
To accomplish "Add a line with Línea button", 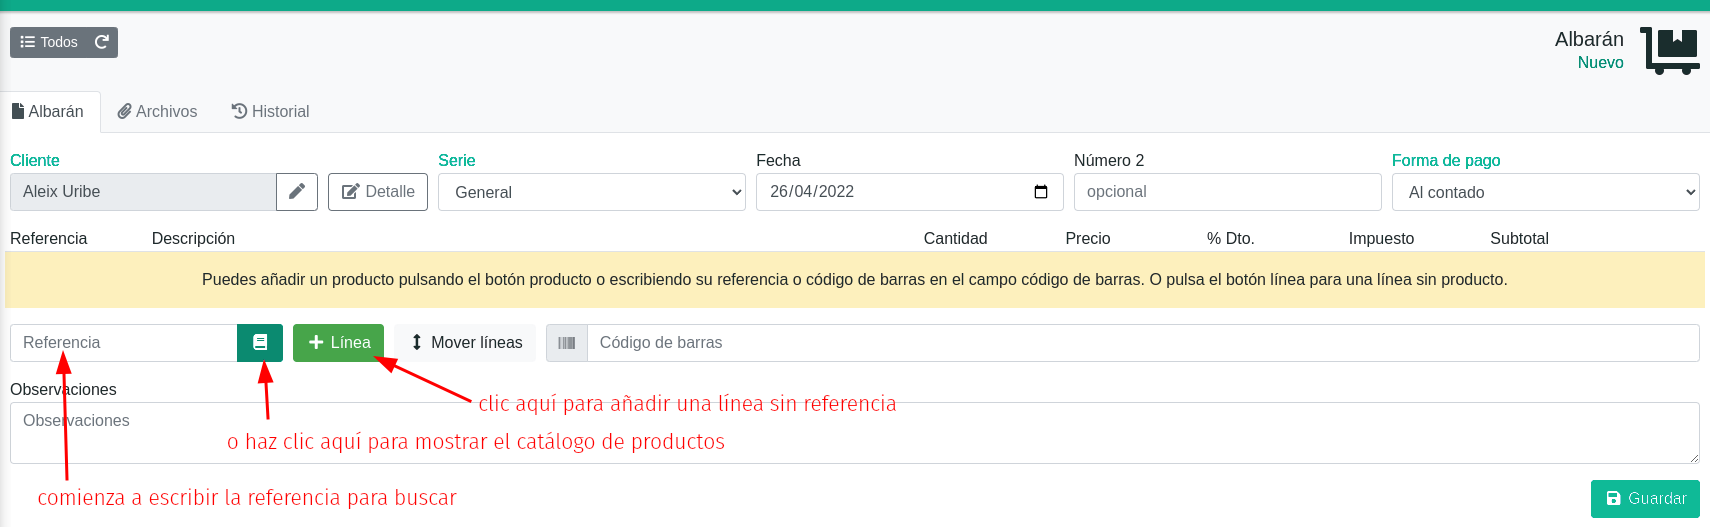I will click(338, 343).
